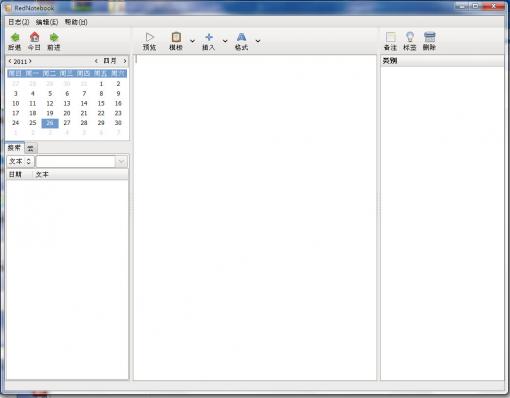The width and height of the screenshot is (510, 398).
Task: Select day 28 in the calendar
Action: pyautogui.click(x=84, y=123)
